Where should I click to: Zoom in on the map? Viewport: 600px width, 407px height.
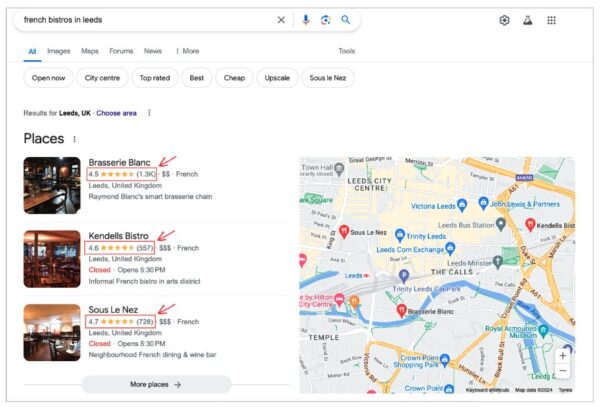562,356
